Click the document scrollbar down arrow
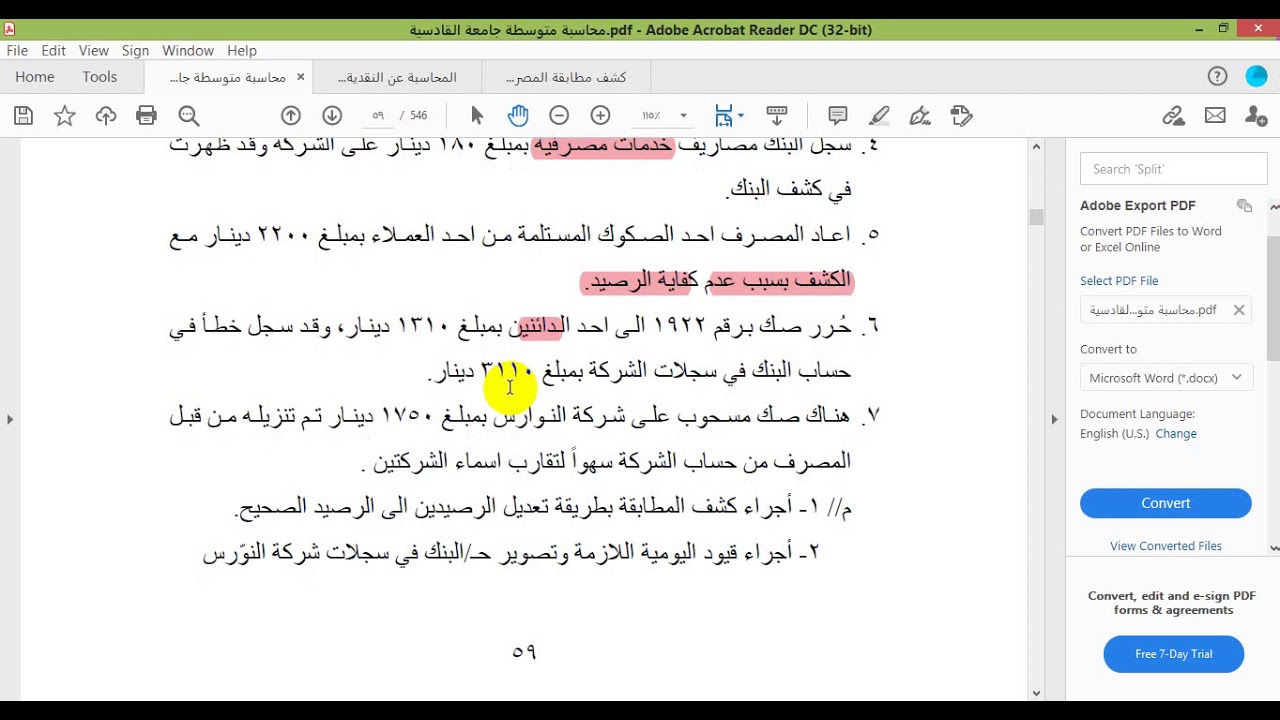The width and height of the screenshot is (1280, 720). [x=1036, y=692]
